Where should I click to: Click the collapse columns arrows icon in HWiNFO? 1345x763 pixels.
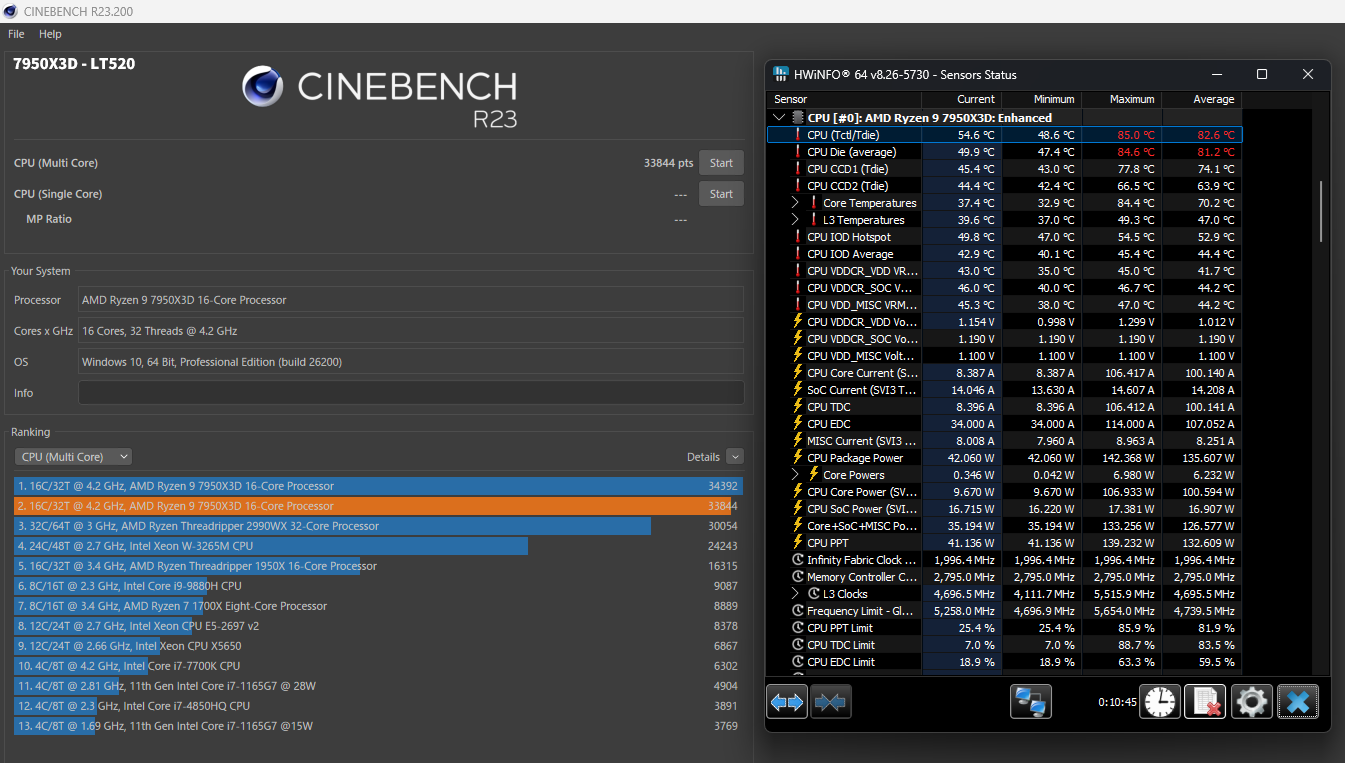tap(830, 702)
